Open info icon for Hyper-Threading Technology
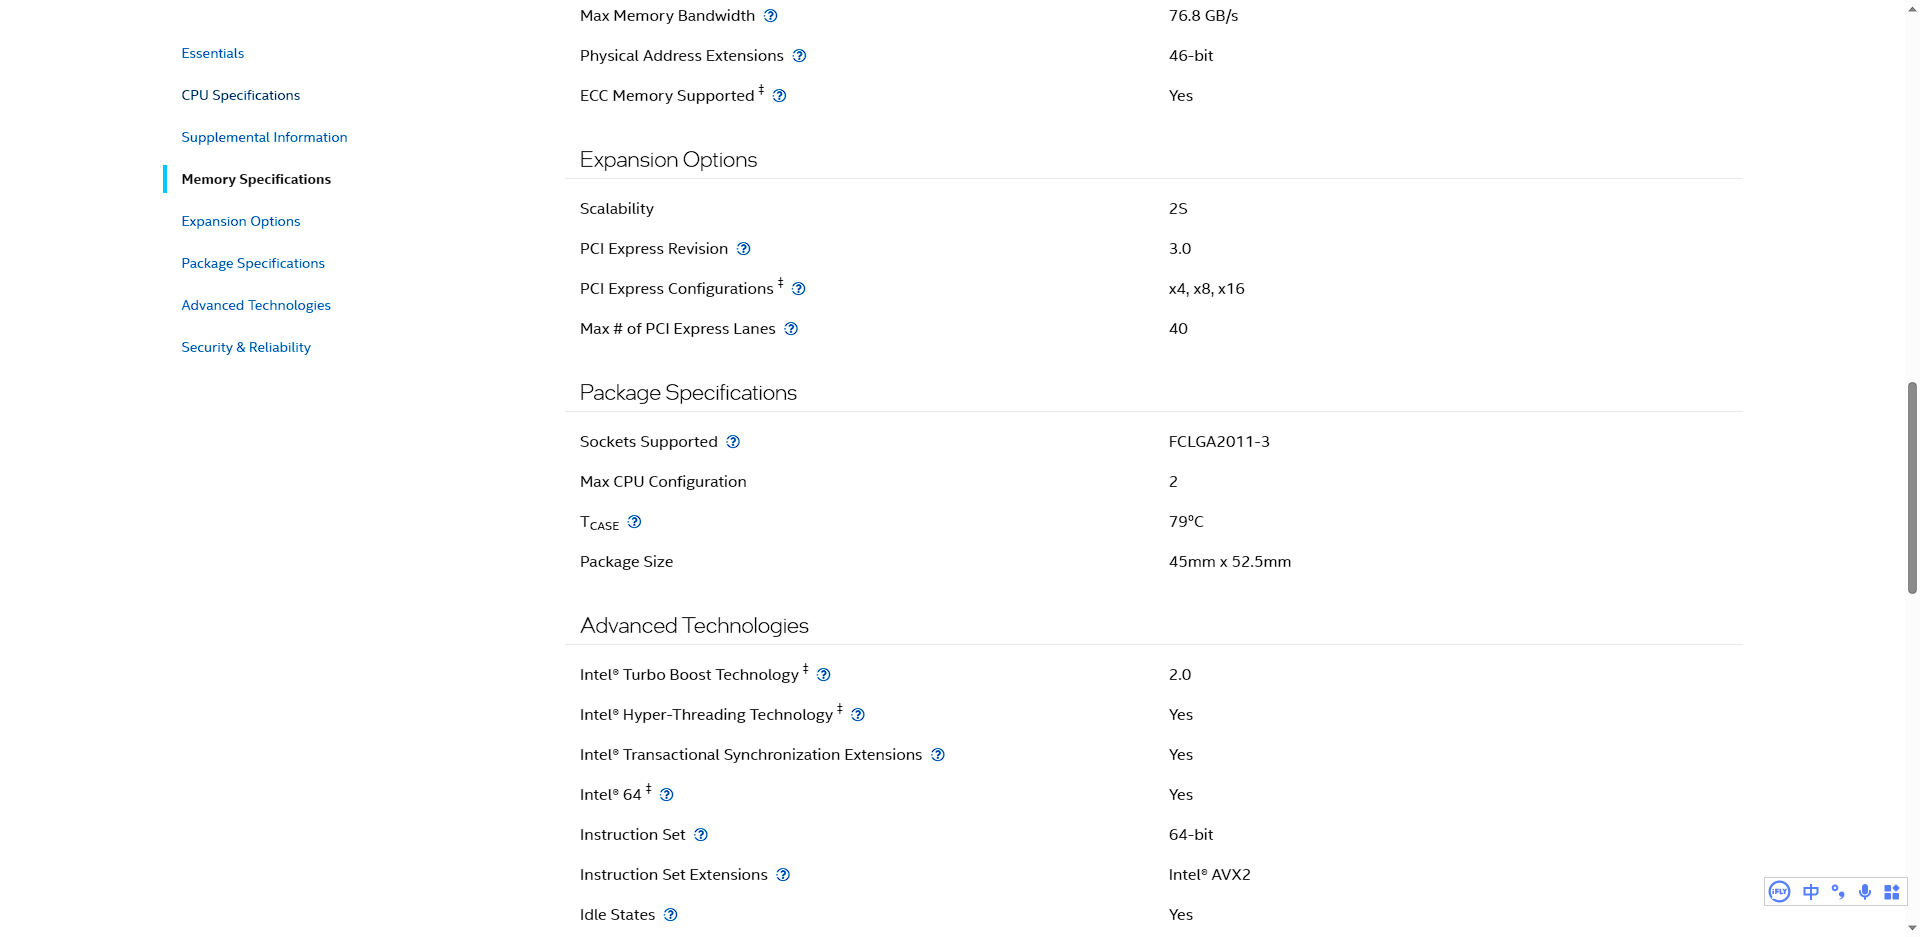Image resolution: width=1920 pixels, height=937 pixels. pyautogui.click(x=858, y=715)
